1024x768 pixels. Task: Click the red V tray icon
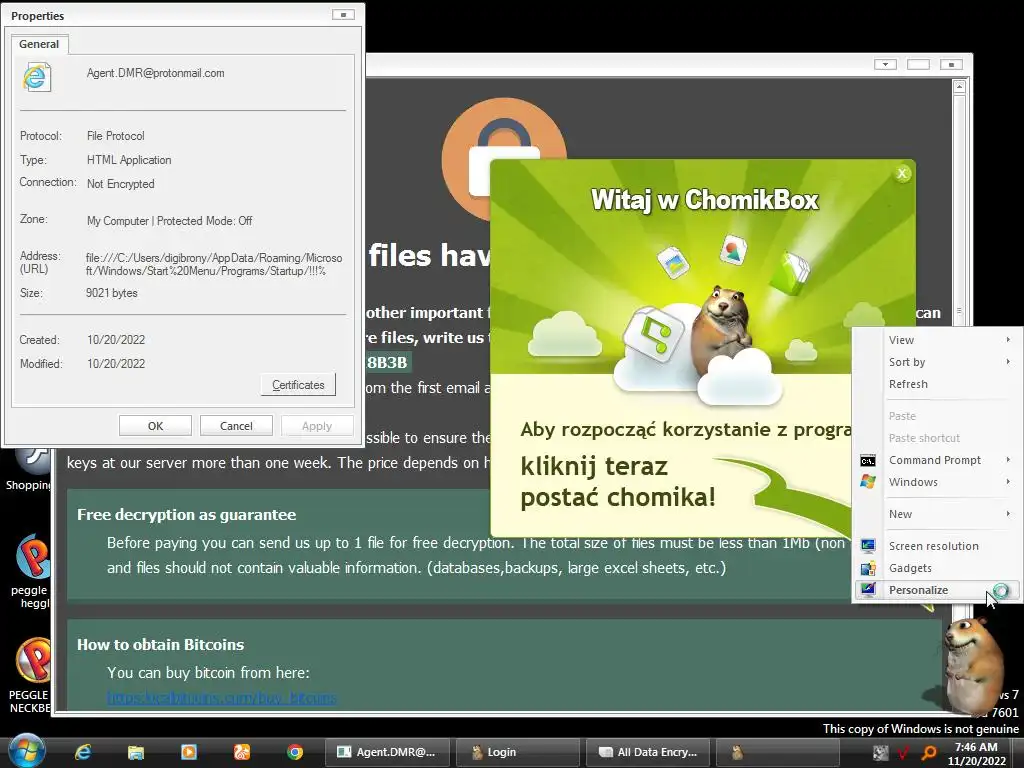coord(904,753)
